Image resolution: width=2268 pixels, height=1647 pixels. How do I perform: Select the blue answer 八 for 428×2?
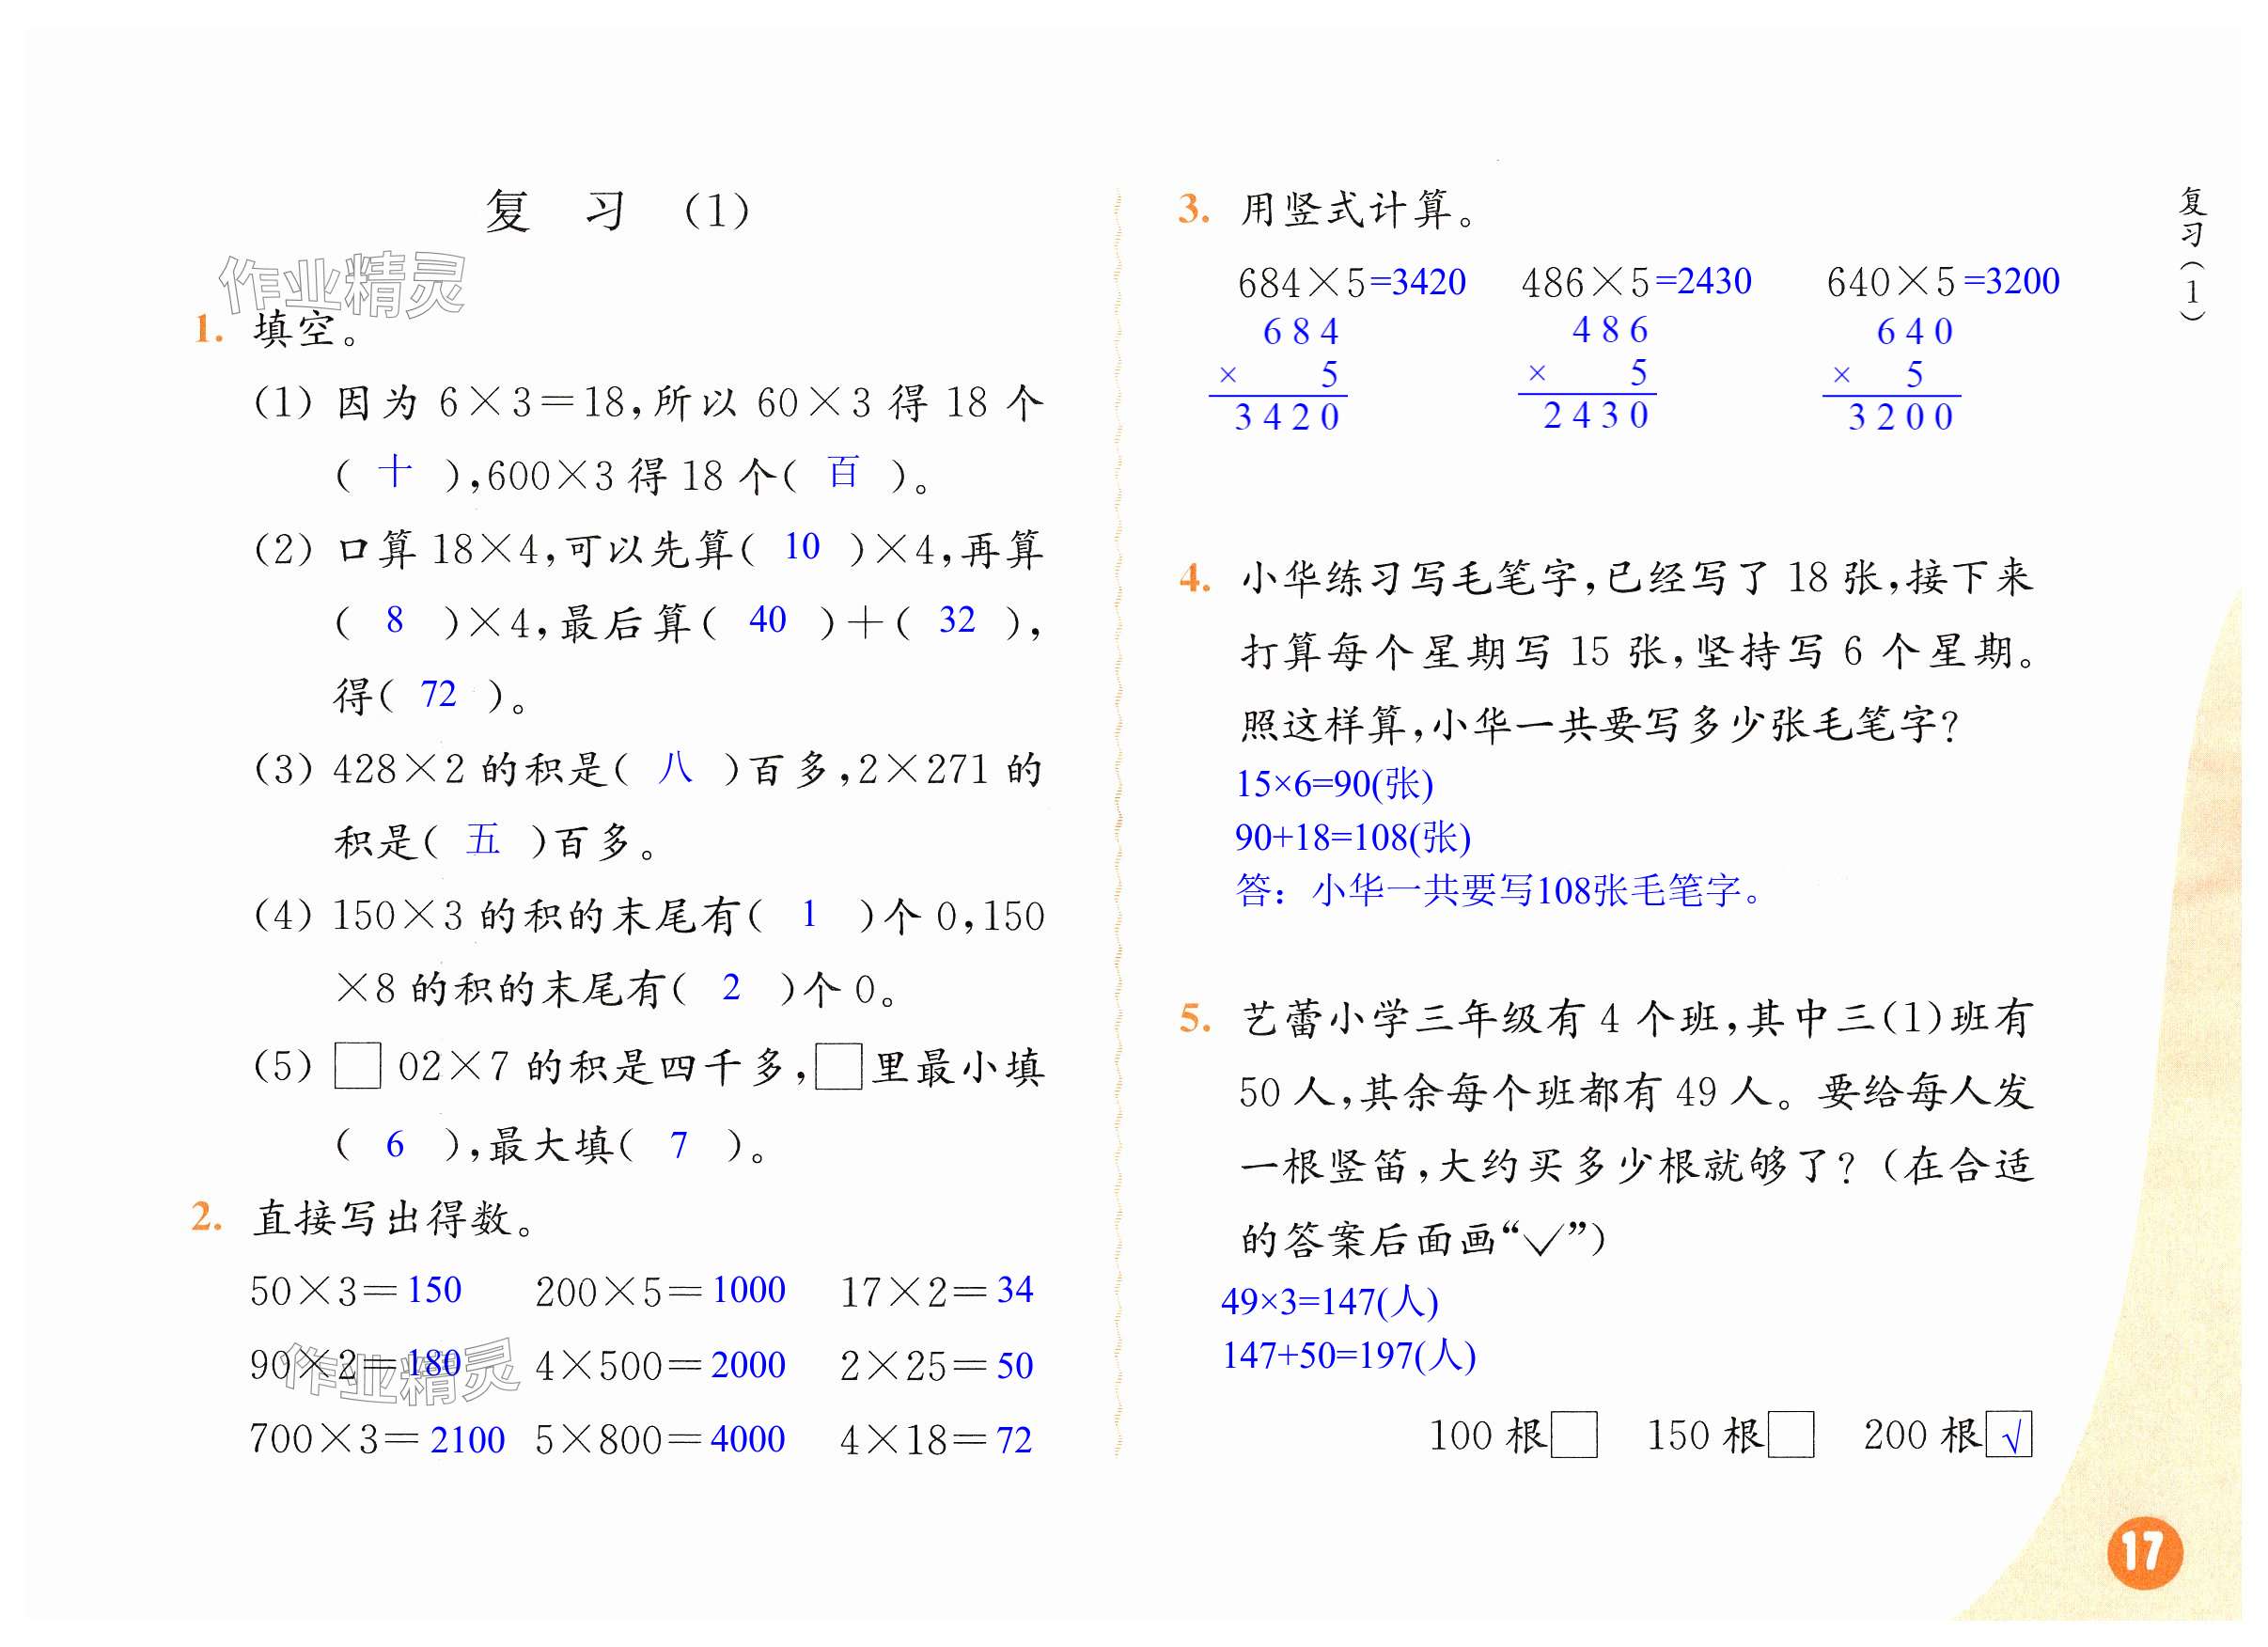[x=675, y=768]
